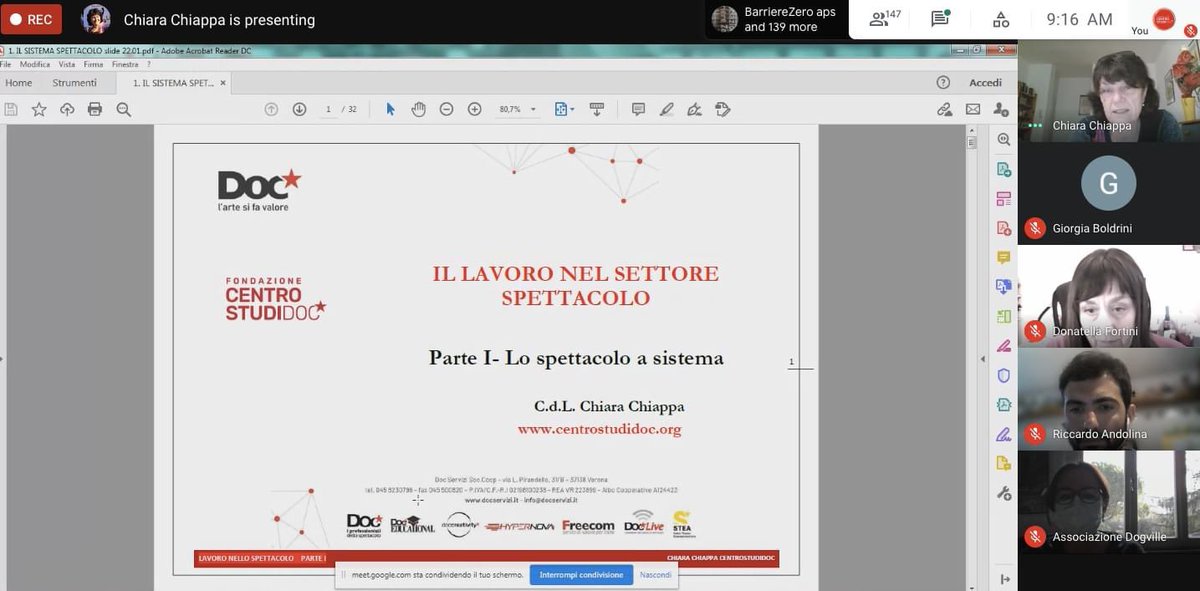Click the sidebar Protect shield tool
The height and width of the screenshot is (591, 1200).
point(1003,376)
